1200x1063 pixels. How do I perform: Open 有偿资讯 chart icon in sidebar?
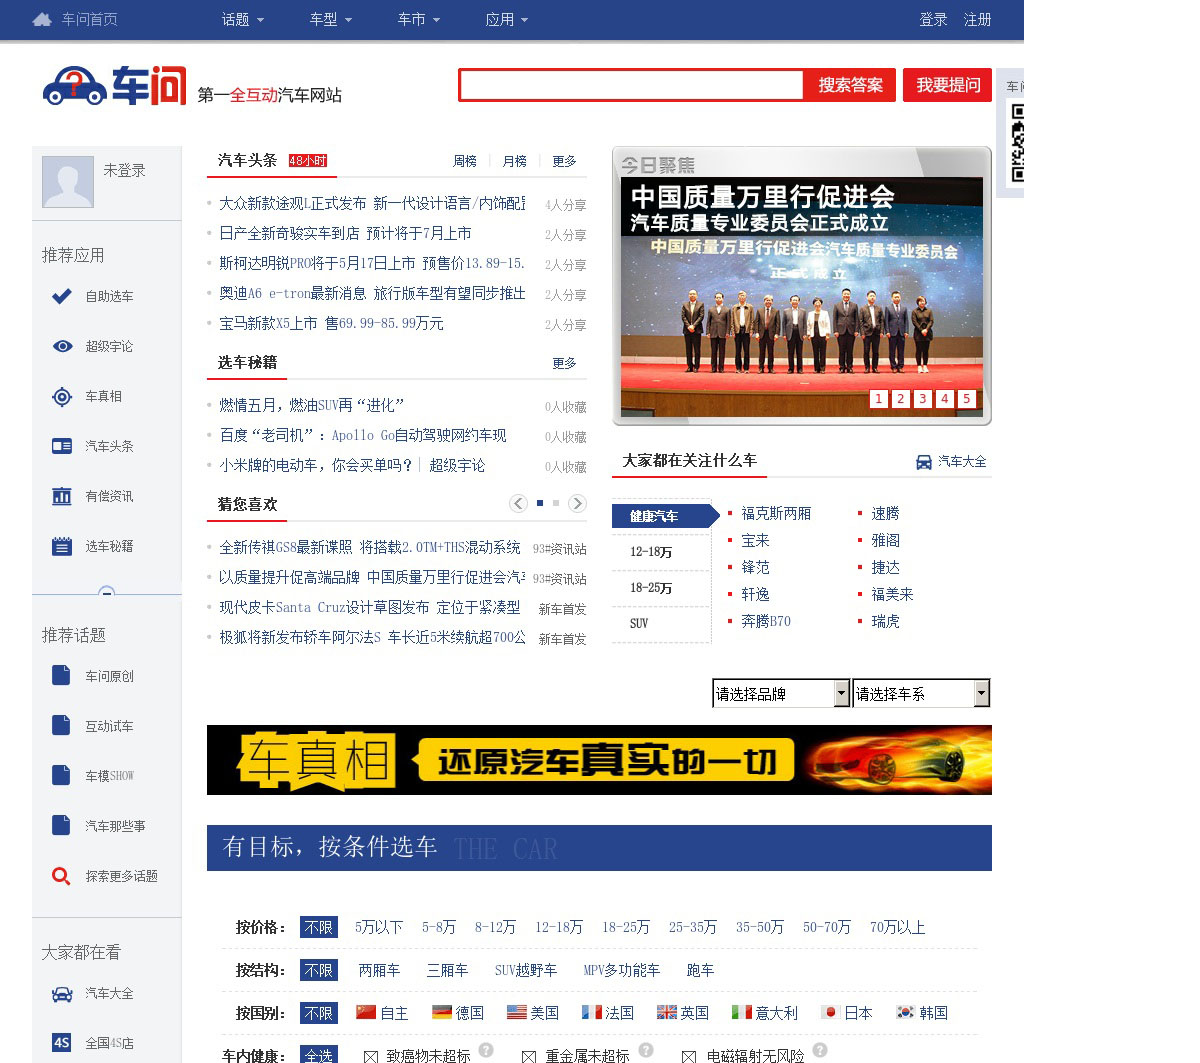[62, 496]
